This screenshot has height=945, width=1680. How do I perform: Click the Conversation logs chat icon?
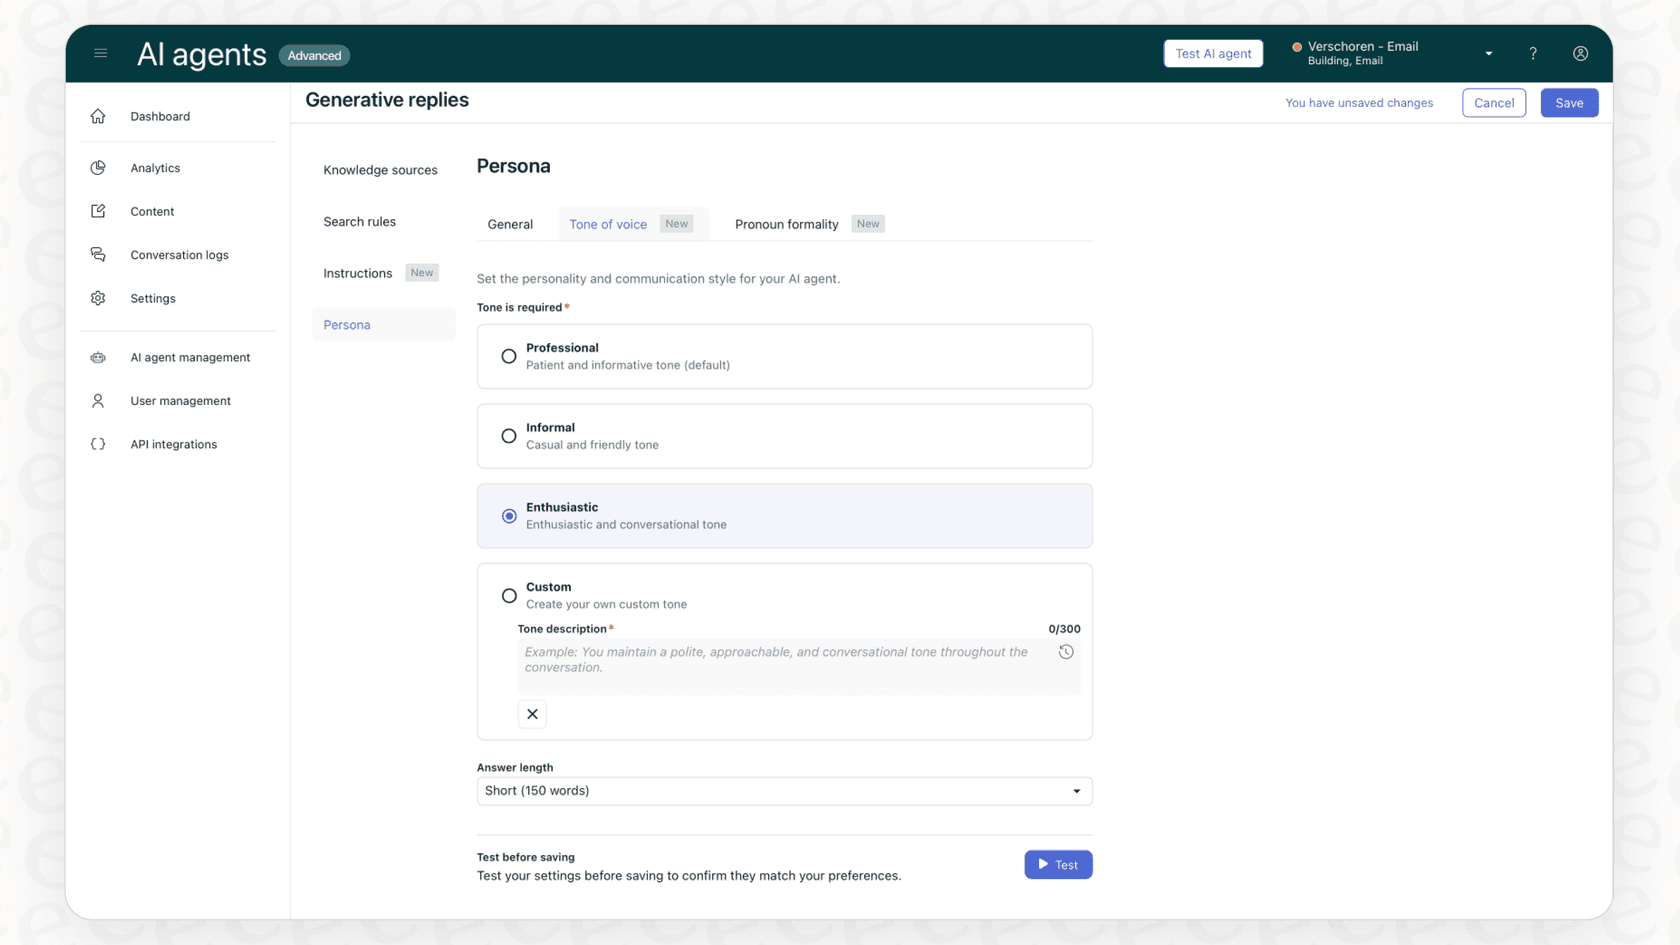(x=97, y=254)
